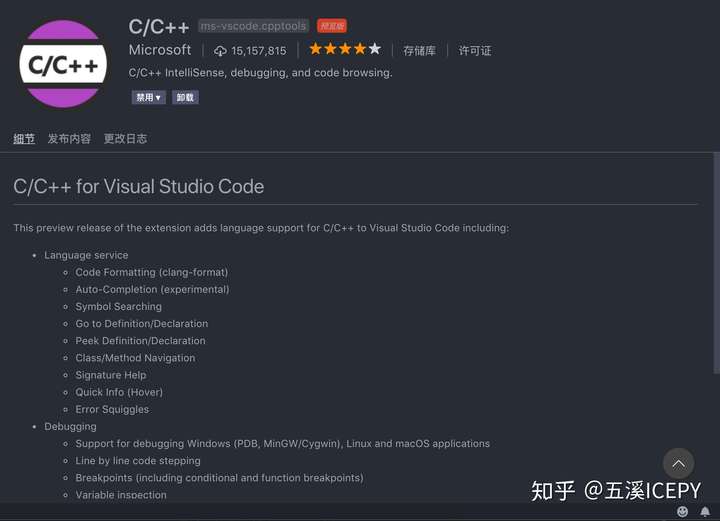Click the 卸载 (Uninstall) button
The image size is (720, 521).
[x=185, y=97]
